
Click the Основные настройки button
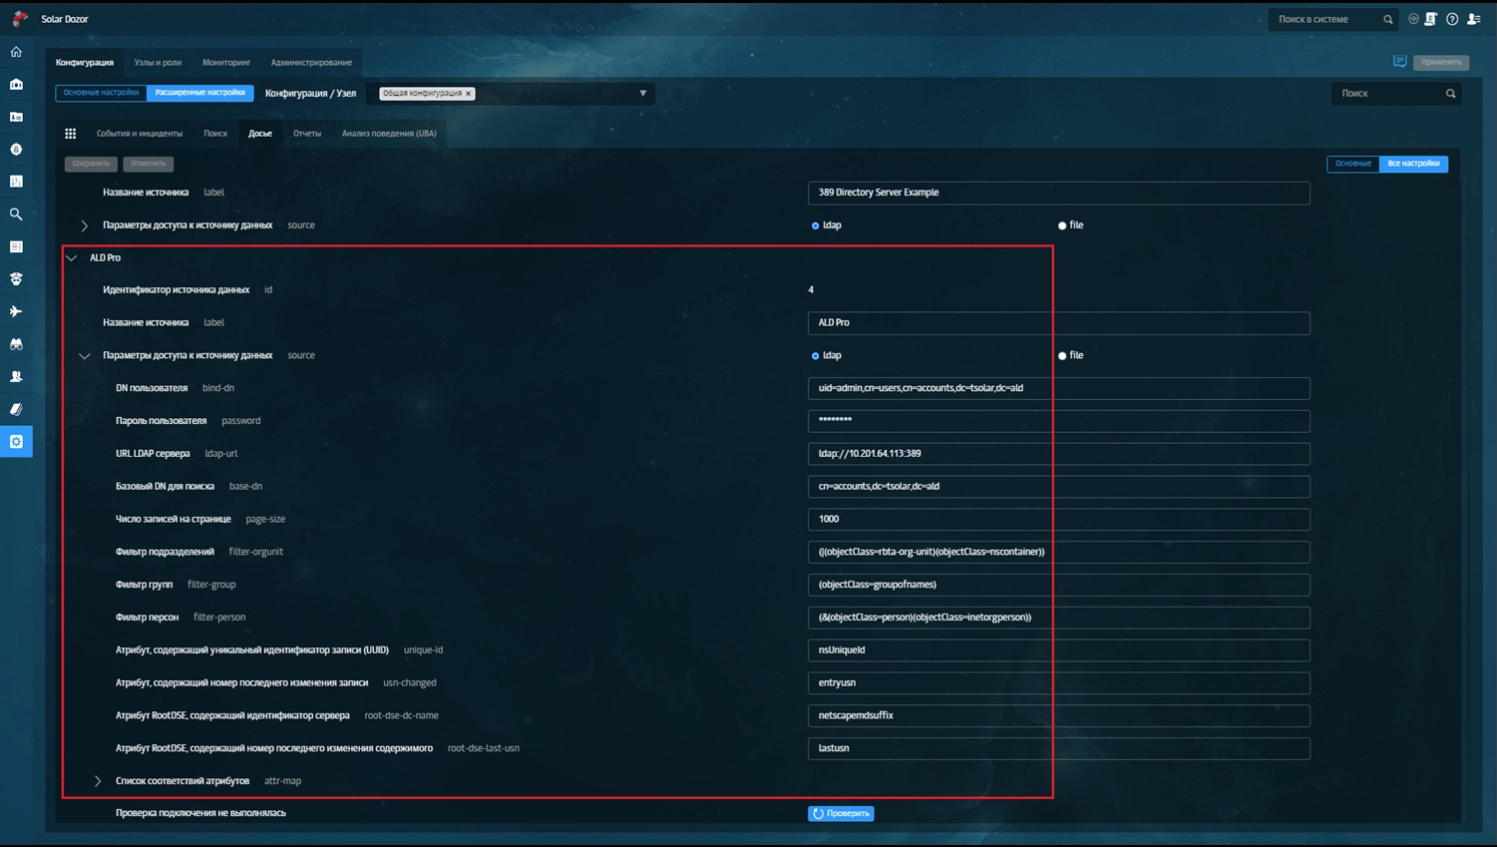[x=101, y=93]
